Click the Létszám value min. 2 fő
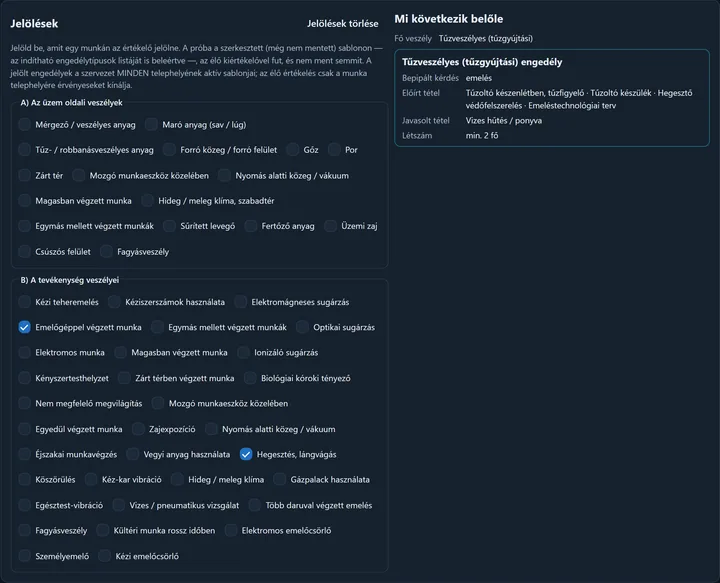This screenshot has height=583, width=720. click(482, 135)
